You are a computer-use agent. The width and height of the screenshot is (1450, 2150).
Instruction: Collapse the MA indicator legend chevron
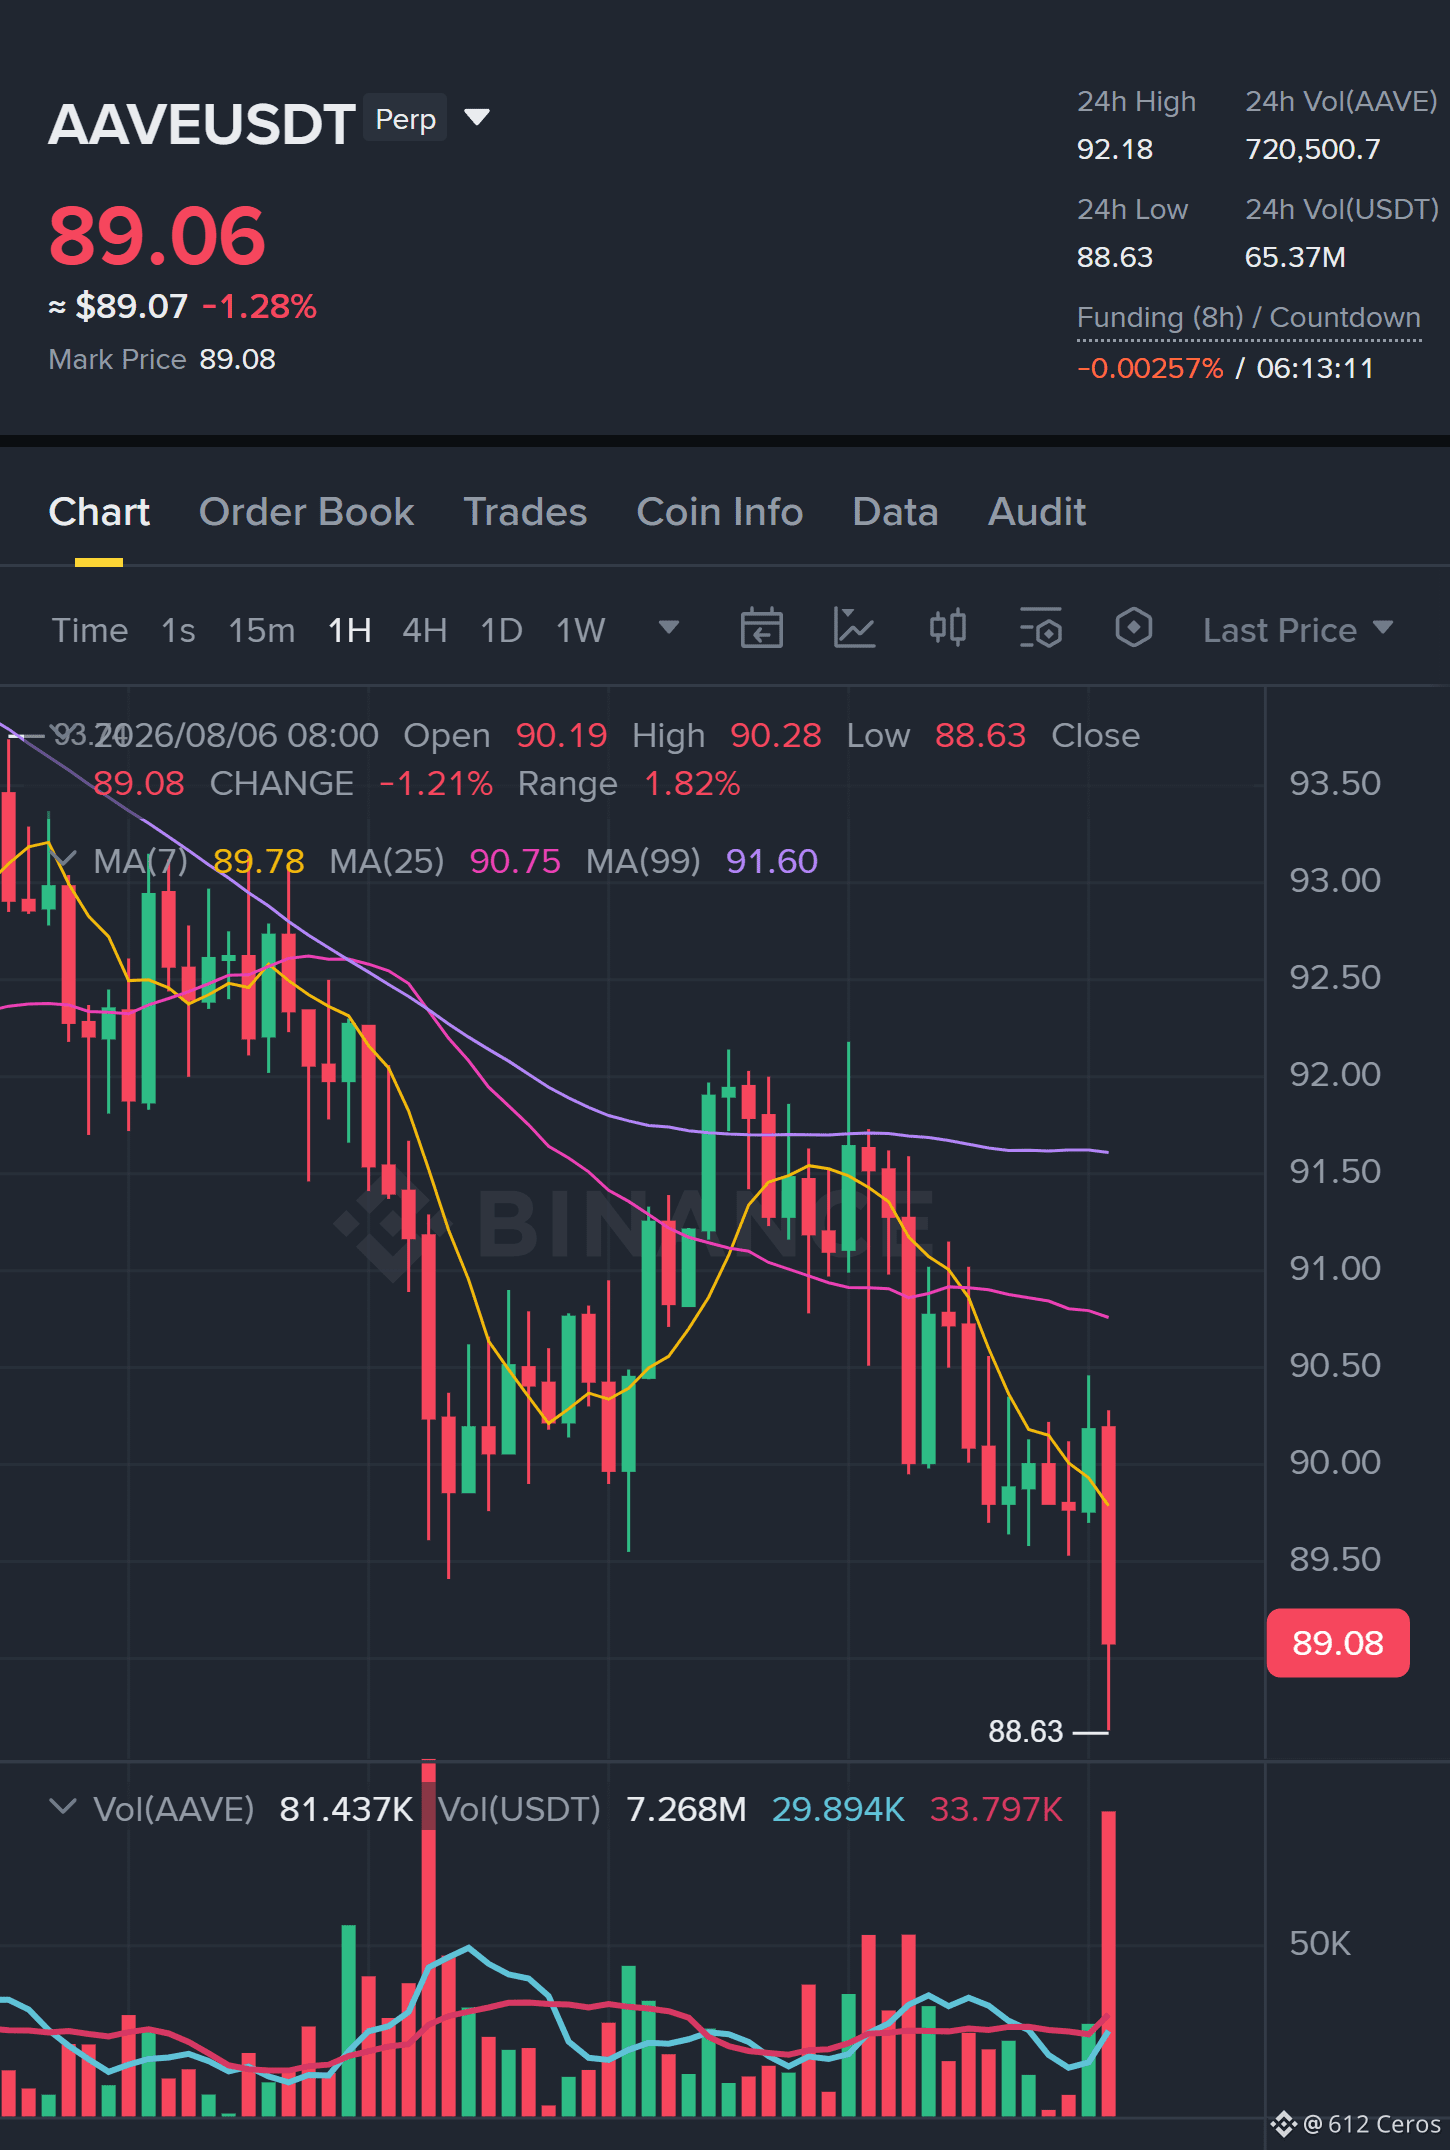coord(63,859)
